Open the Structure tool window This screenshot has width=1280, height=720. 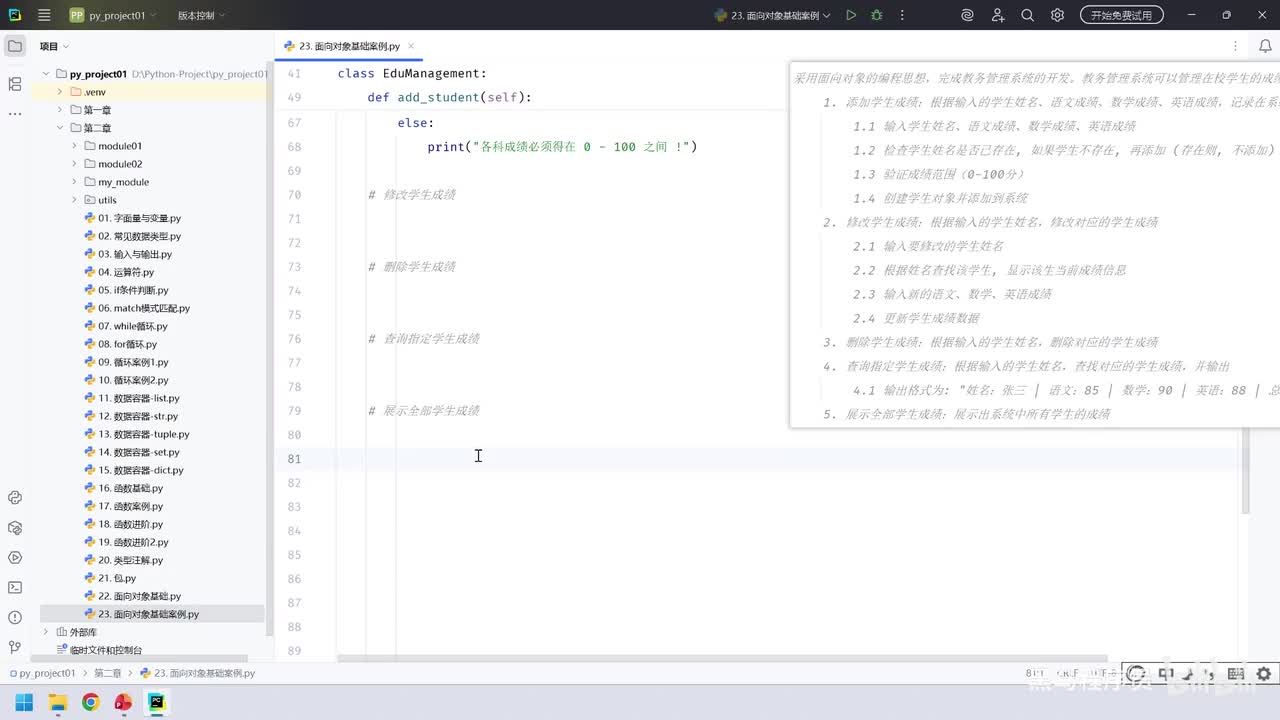click(14, 84)
